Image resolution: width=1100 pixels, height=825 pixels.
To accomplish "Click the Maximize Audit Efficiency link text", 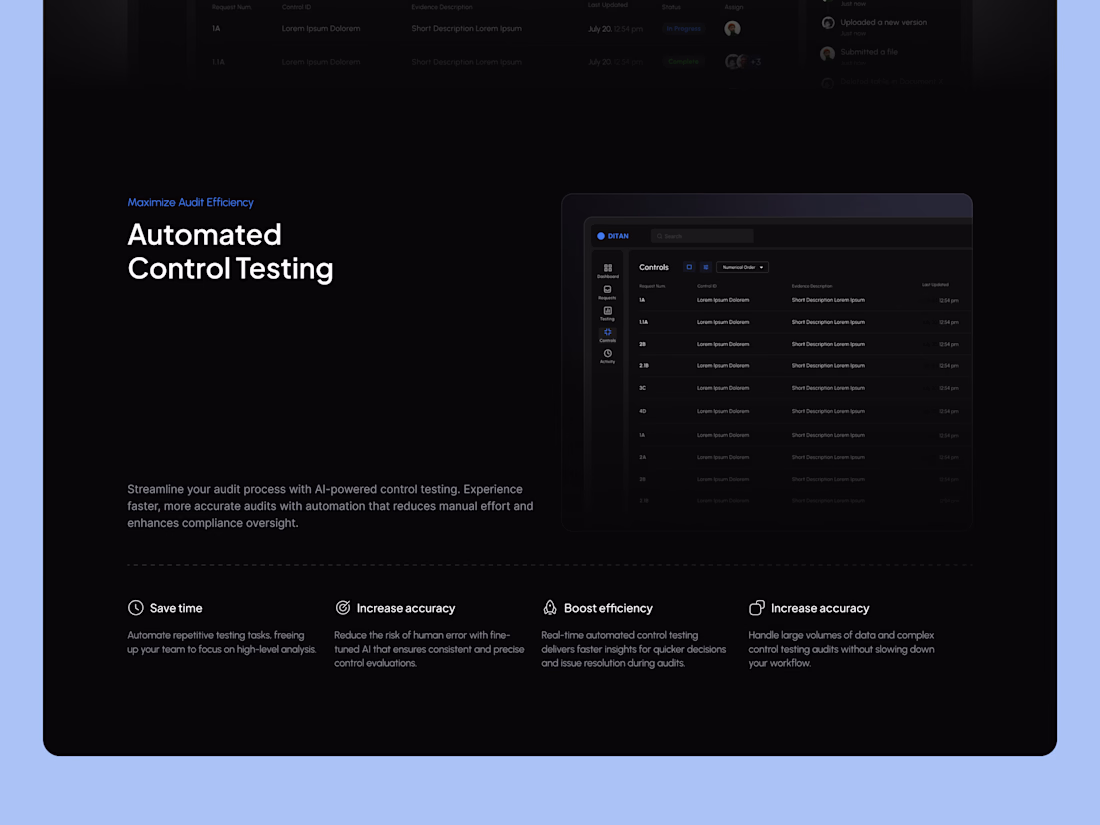I will pyautogui.click(x=190, y=202).
